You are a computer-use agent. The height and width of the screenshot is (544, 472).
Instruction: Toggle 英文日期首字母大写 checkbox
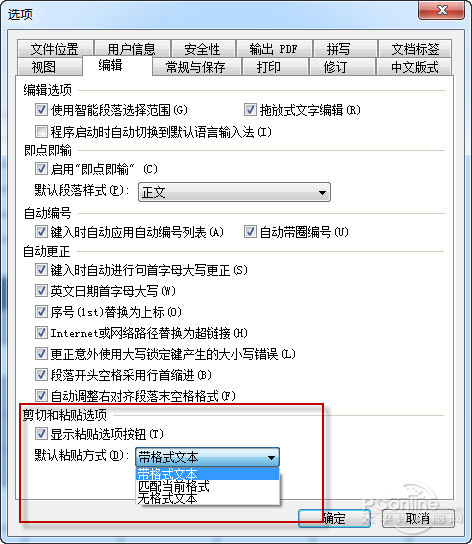[41, 291]
